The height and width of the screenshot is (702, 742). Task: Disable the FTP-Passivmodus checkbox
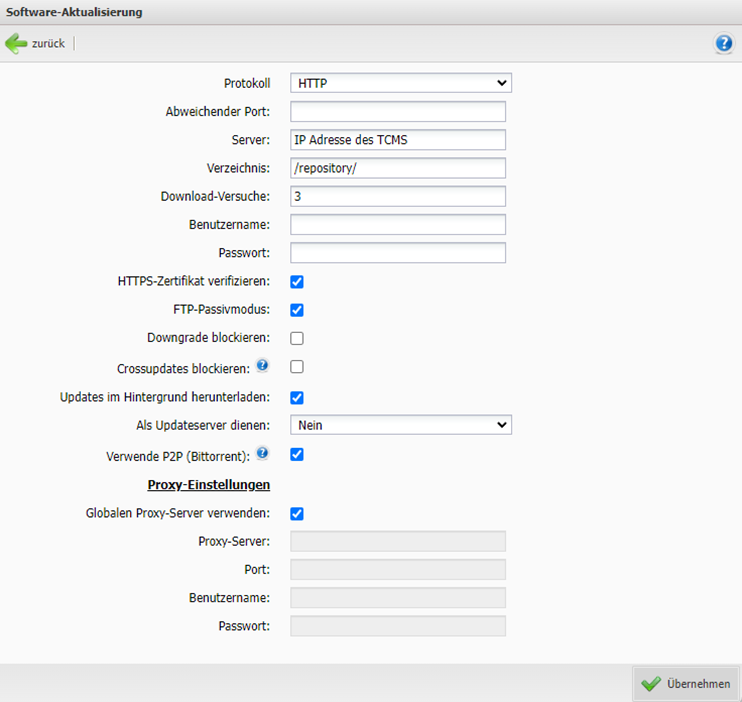(x=297, y=310)
